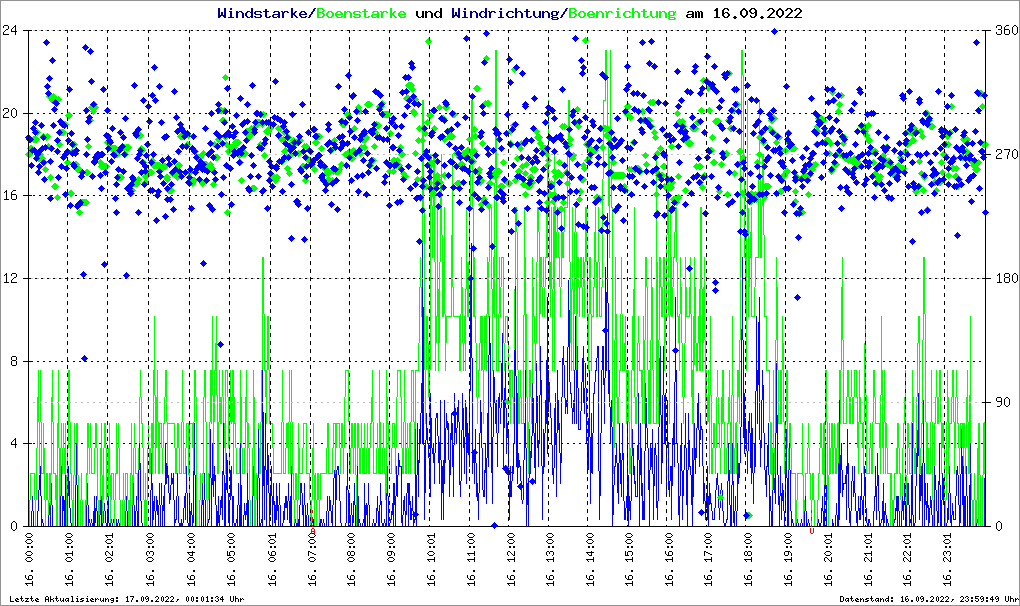Select the 07:00 time label on x-axis
Image resolution: width=1020 pixels, height=606 pixels.
coord(311,560)
